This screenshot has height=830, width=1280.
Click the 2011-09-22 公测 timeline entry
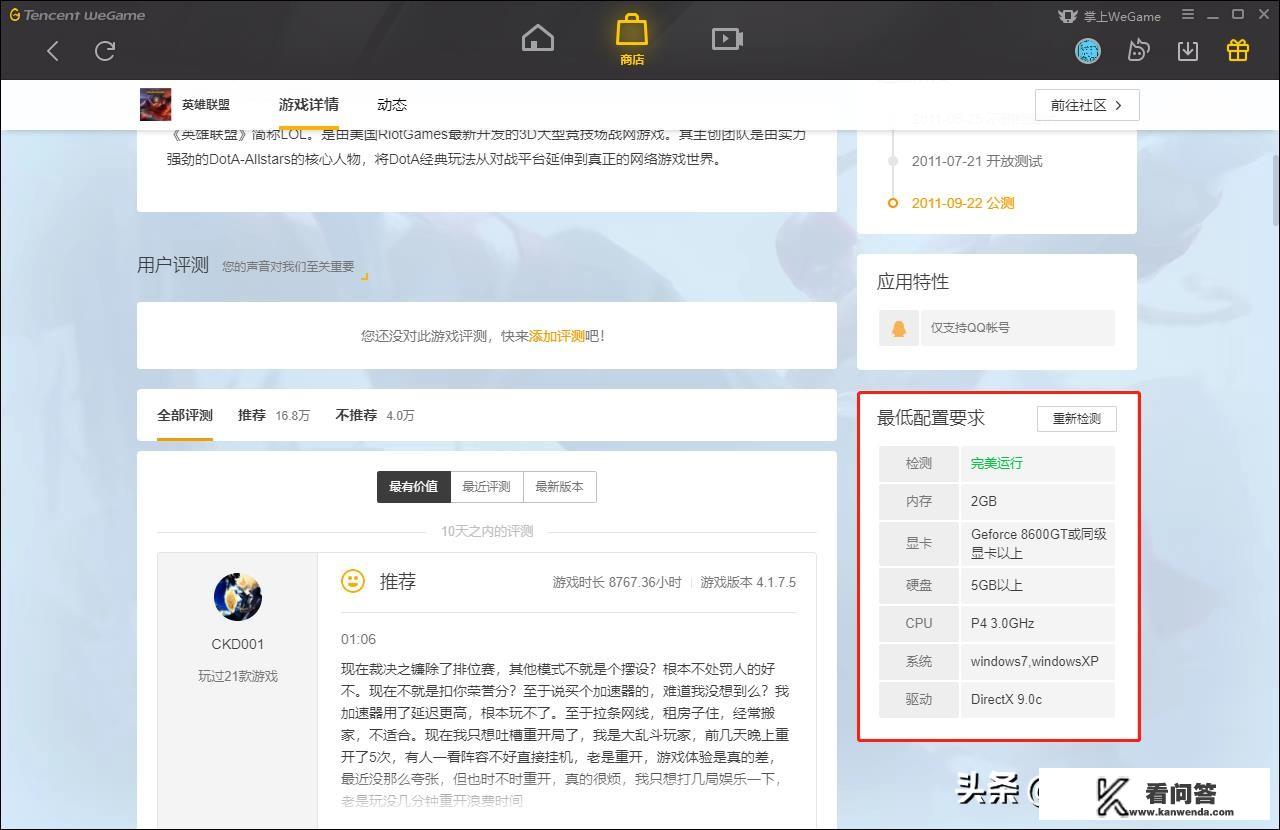963,203
